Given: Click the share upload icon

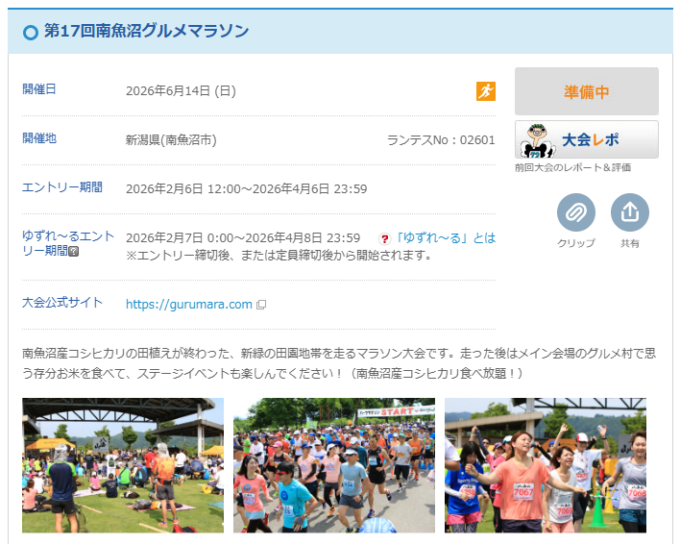Looking at the screenshot, I should click(630, 212).
